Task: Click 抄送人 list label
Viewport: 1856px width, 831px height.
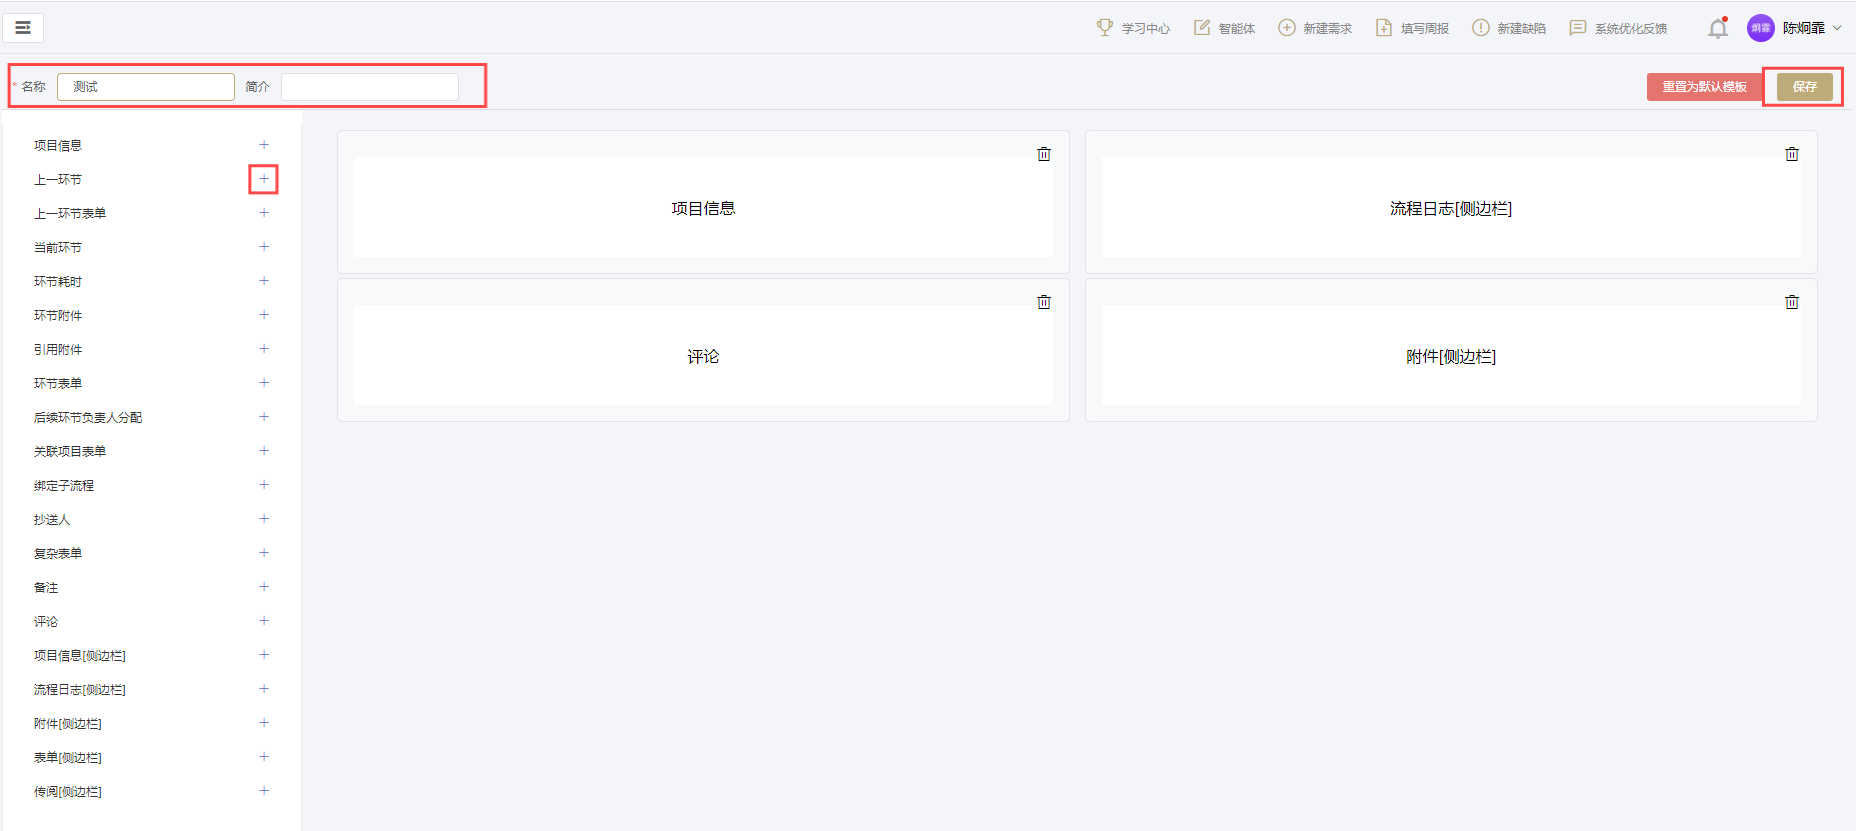Action: [x=52, y=520]
